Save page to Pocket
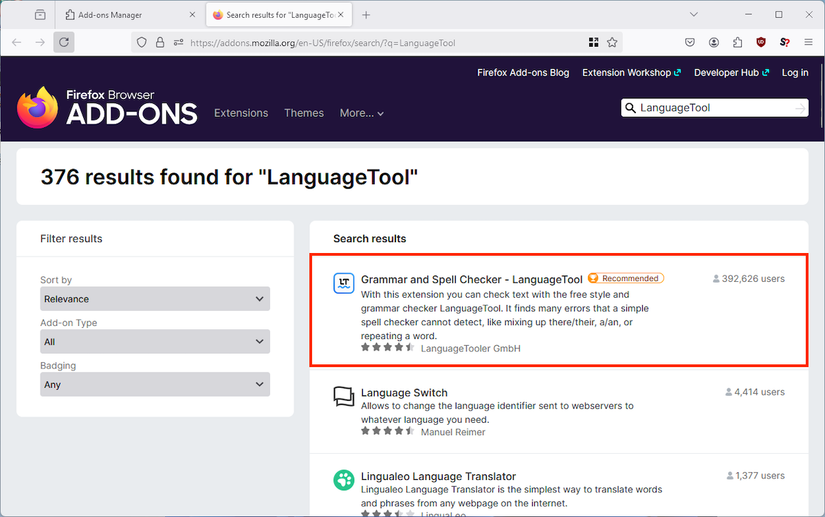 click(x=690, y=43)
